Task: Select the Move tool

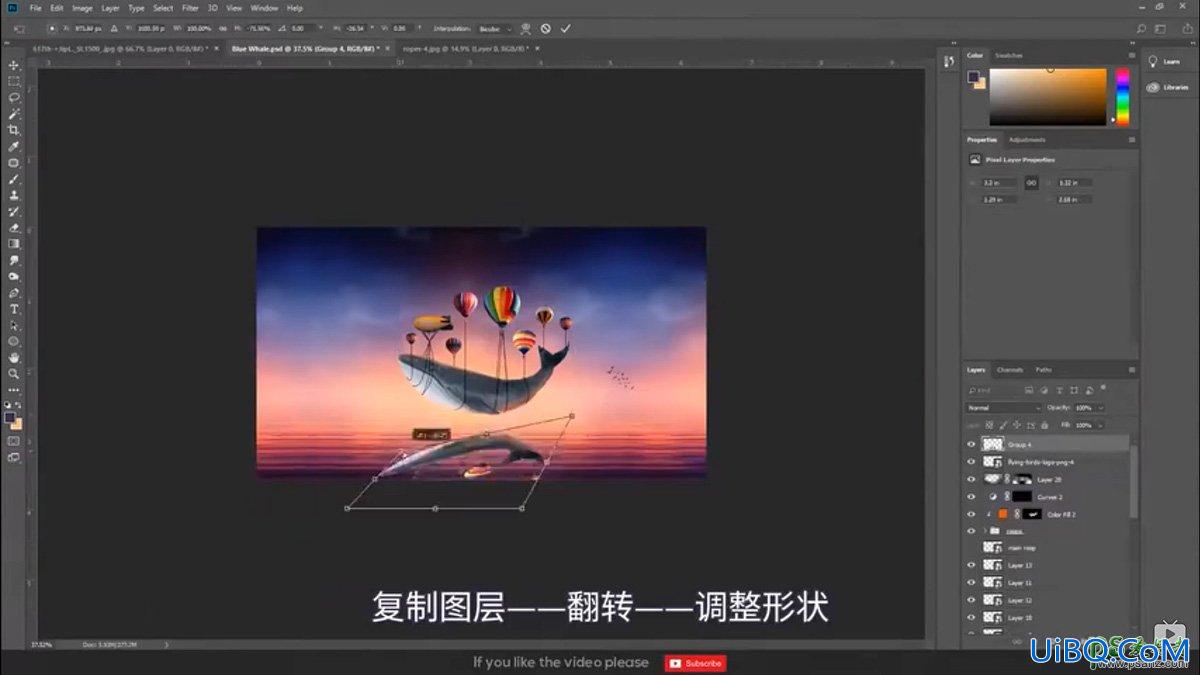Action: tap(14, 65)
